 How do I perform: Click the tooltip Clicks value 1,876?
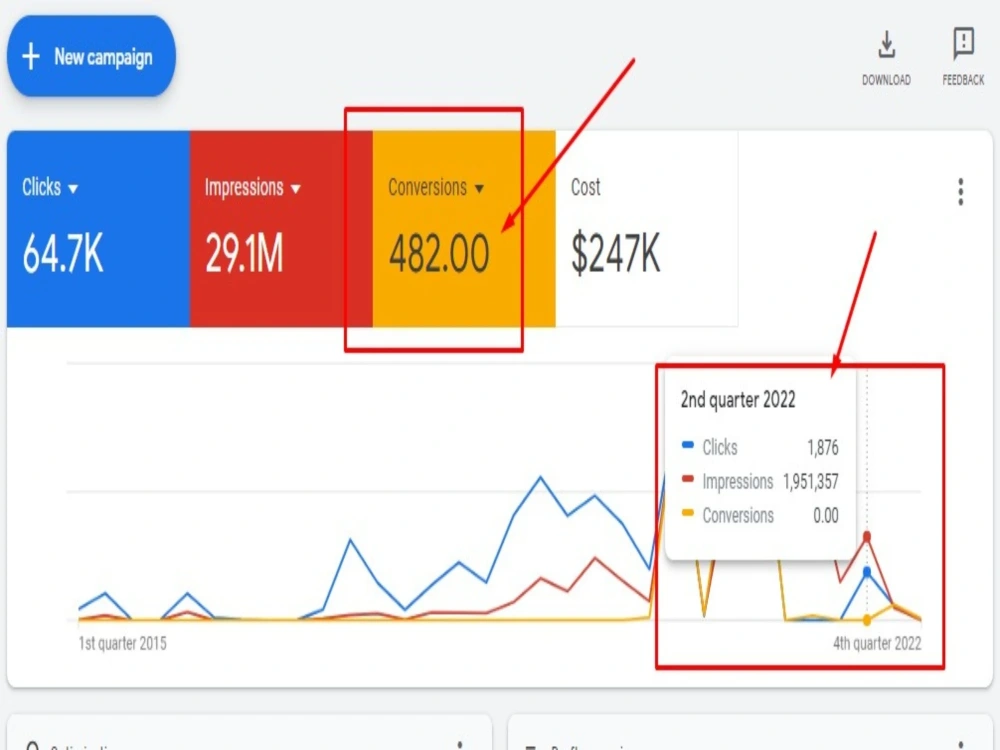[823, 448]
